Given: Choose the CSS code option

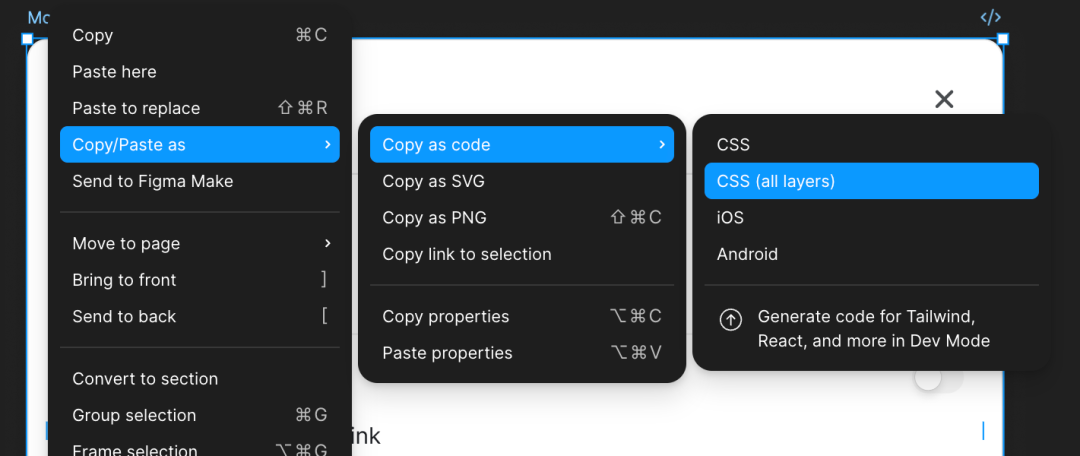Looking at the screenshot, I should [733, 145].
